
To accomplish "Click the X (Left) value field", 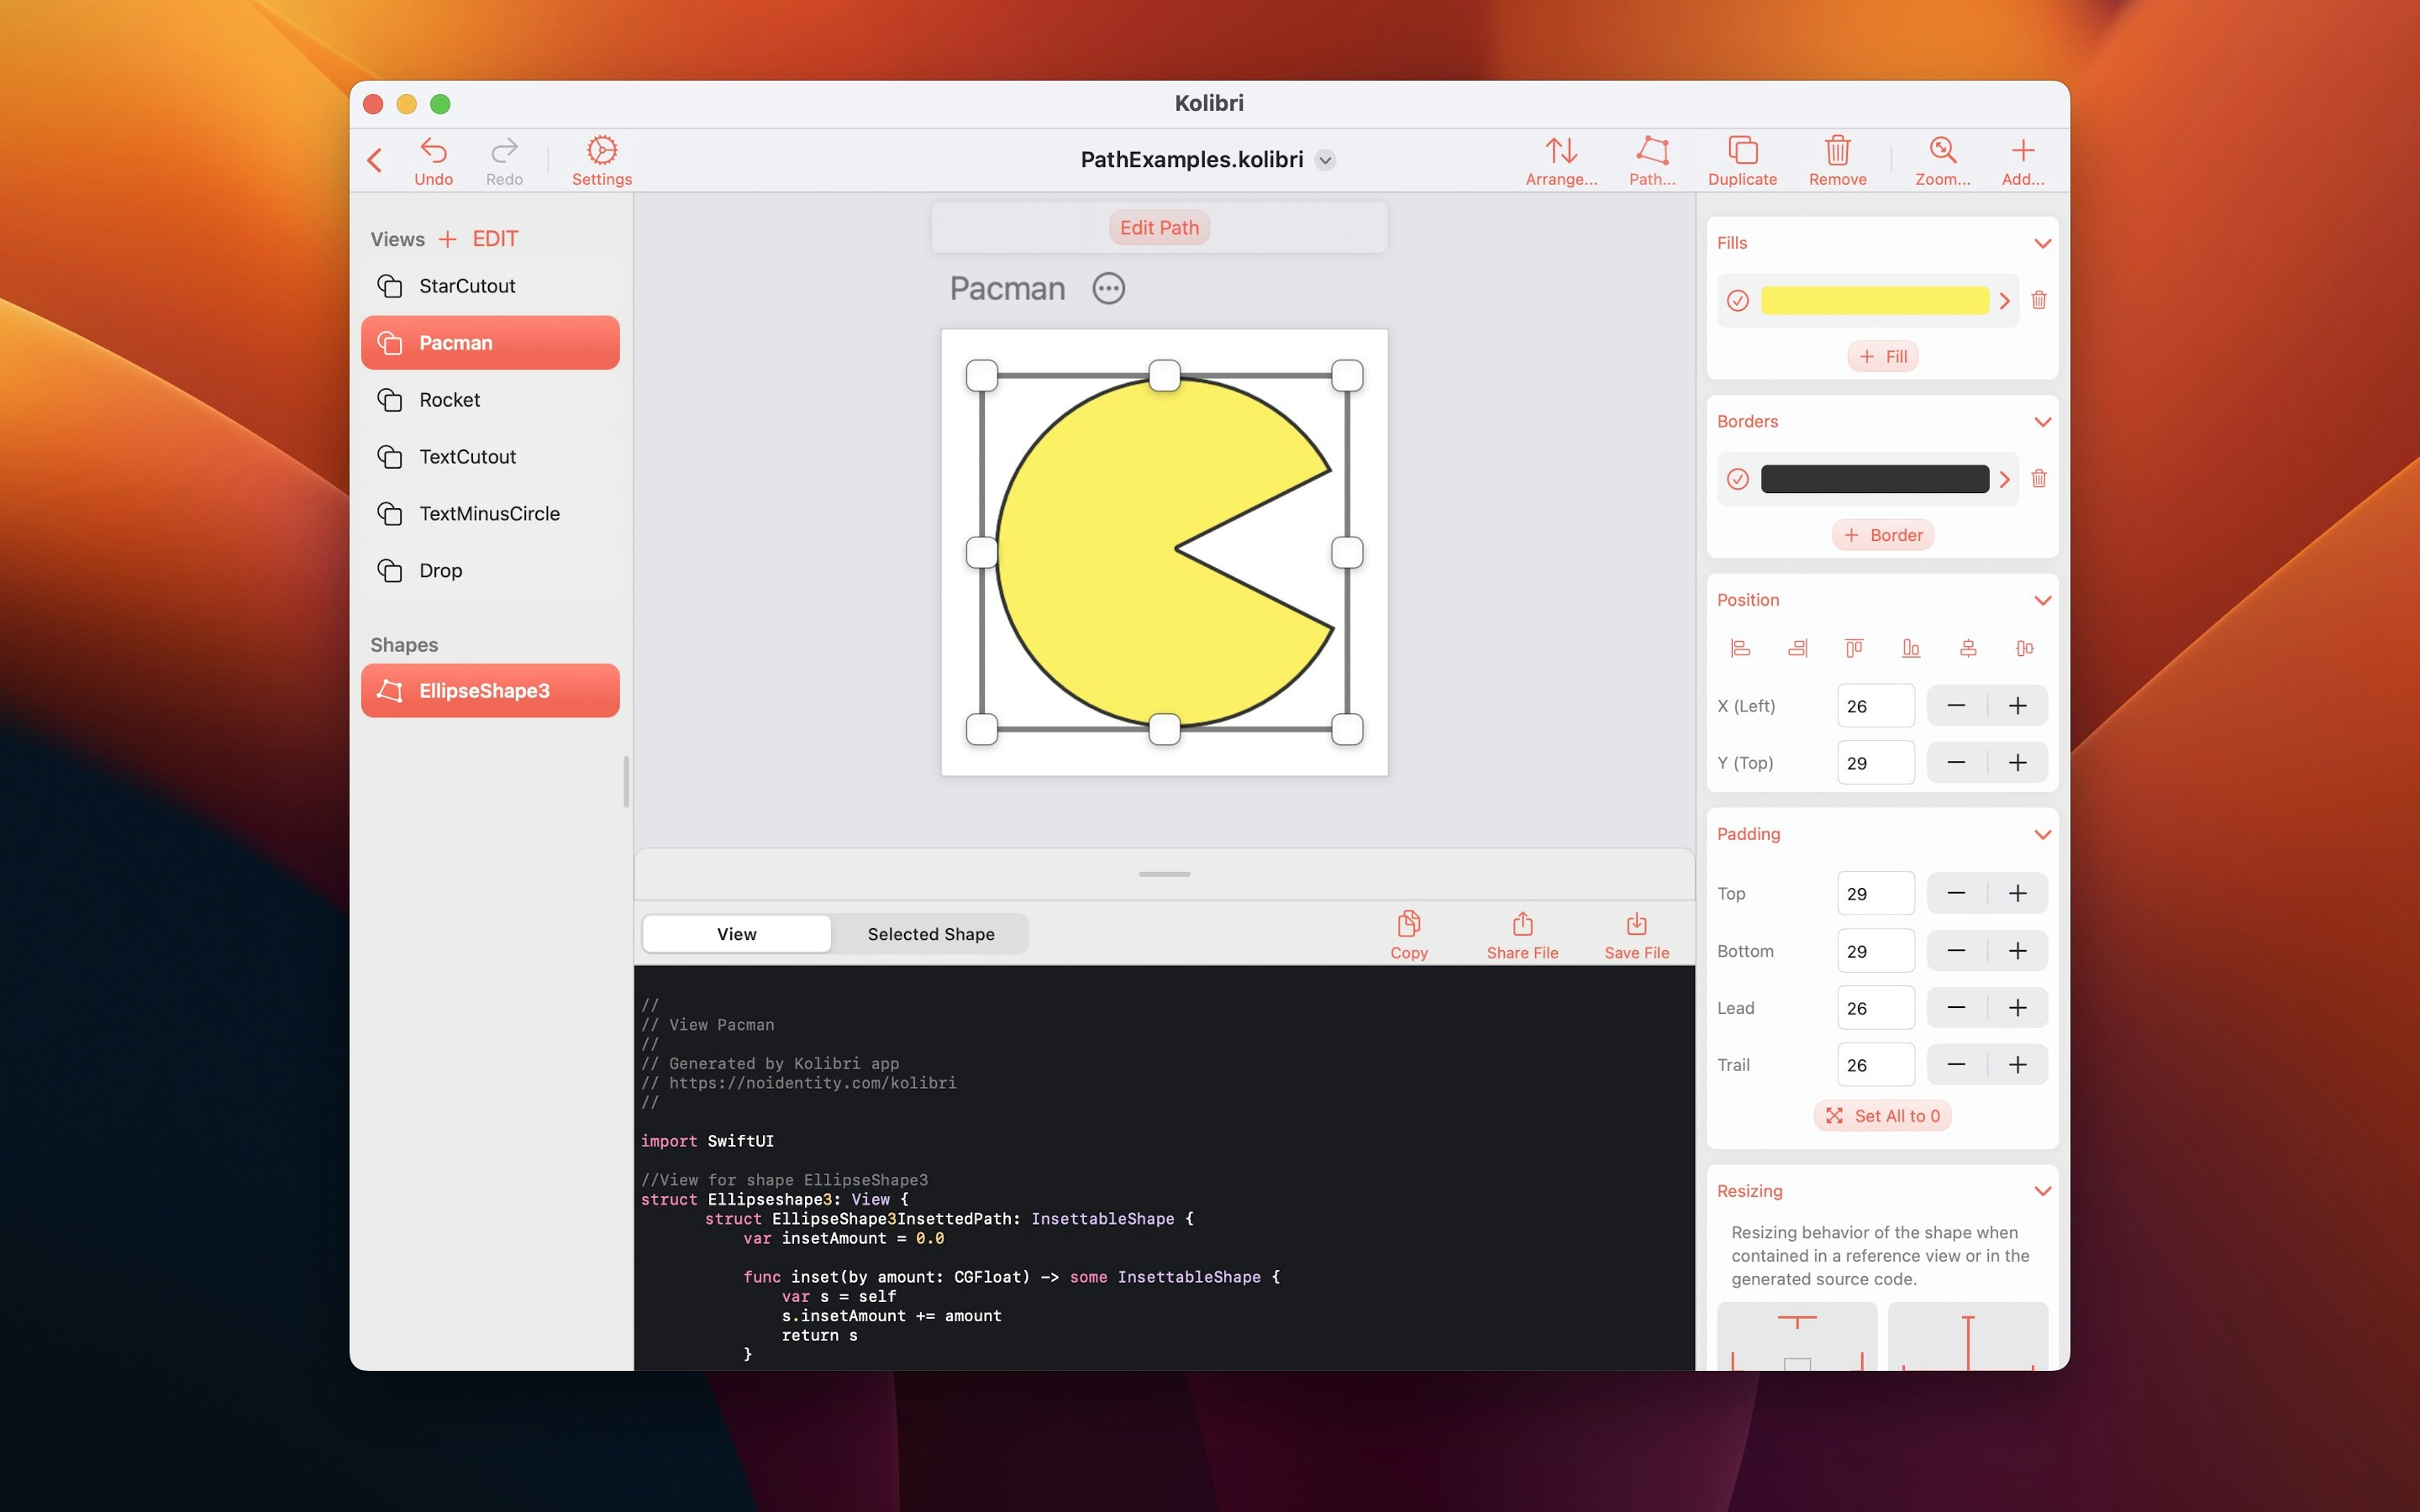I will (1875, 706).
